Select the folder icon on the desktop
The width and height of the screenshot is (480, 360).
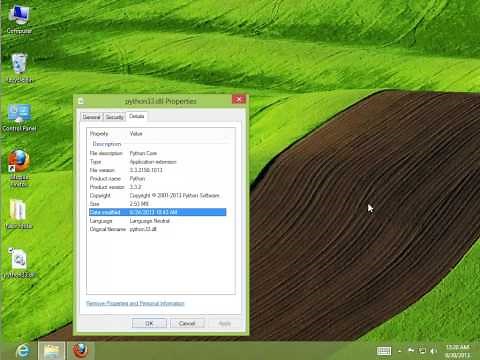coord(19,214)
